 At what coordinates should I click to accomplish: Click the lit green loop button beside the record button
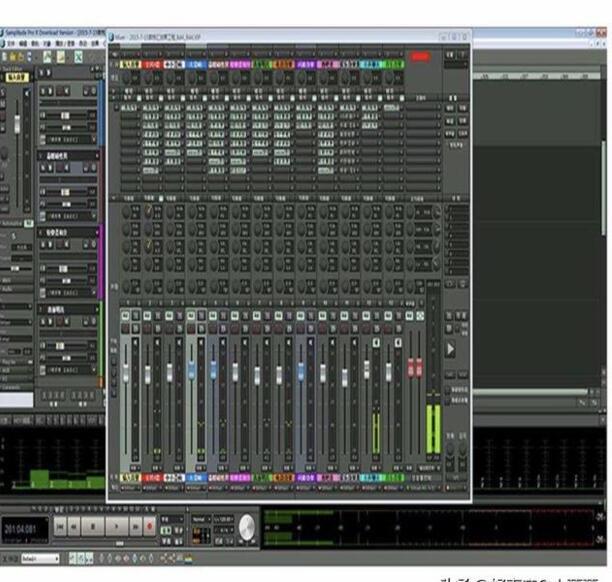tap(165, 530)
